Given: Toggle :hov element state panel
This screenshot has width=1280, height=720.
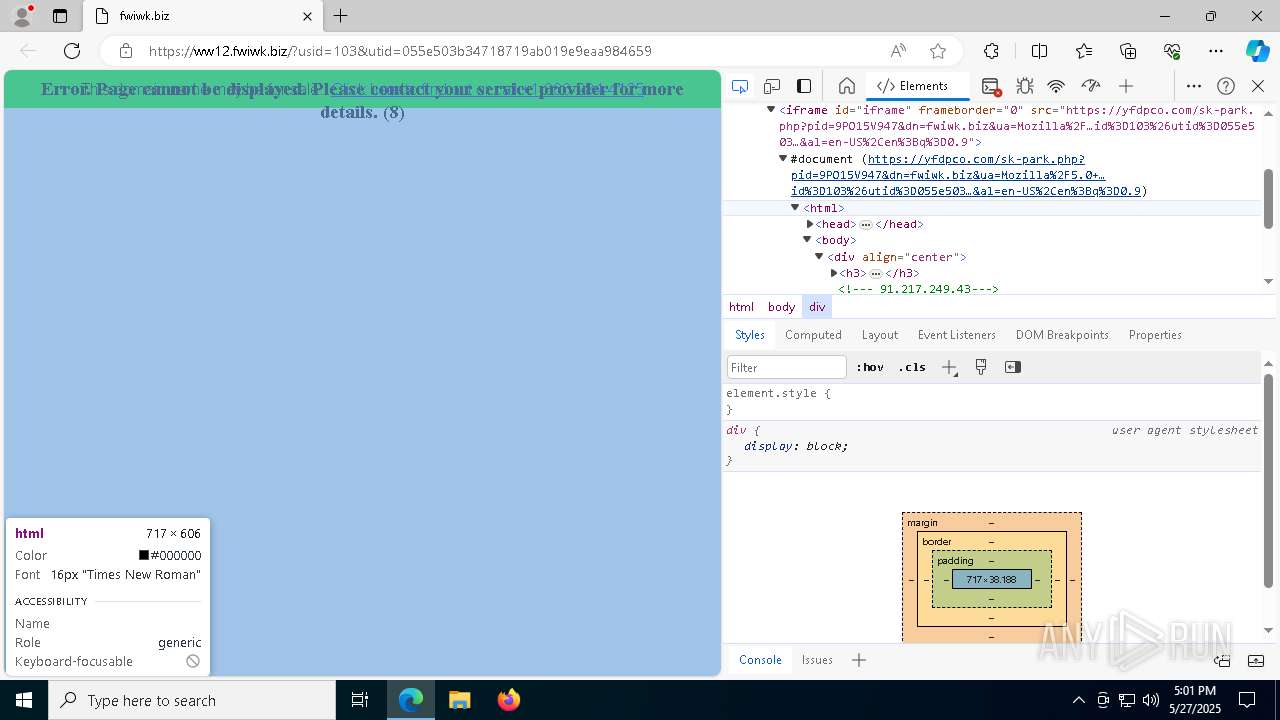Looking at the screenshot, I should click(x=870, y=367).
